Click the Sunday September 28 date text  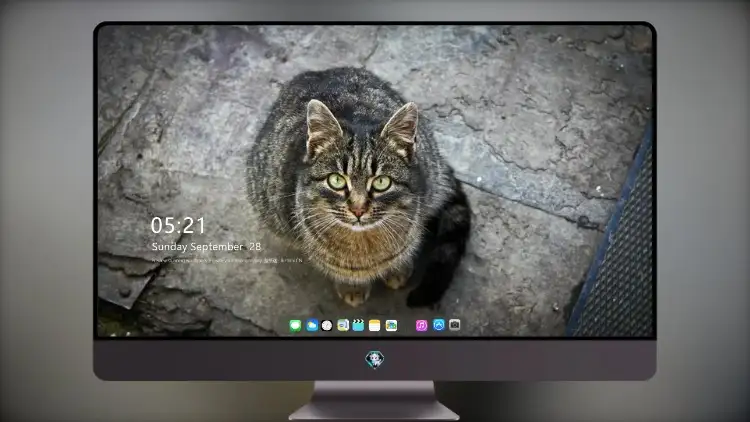tap(206, 246)
